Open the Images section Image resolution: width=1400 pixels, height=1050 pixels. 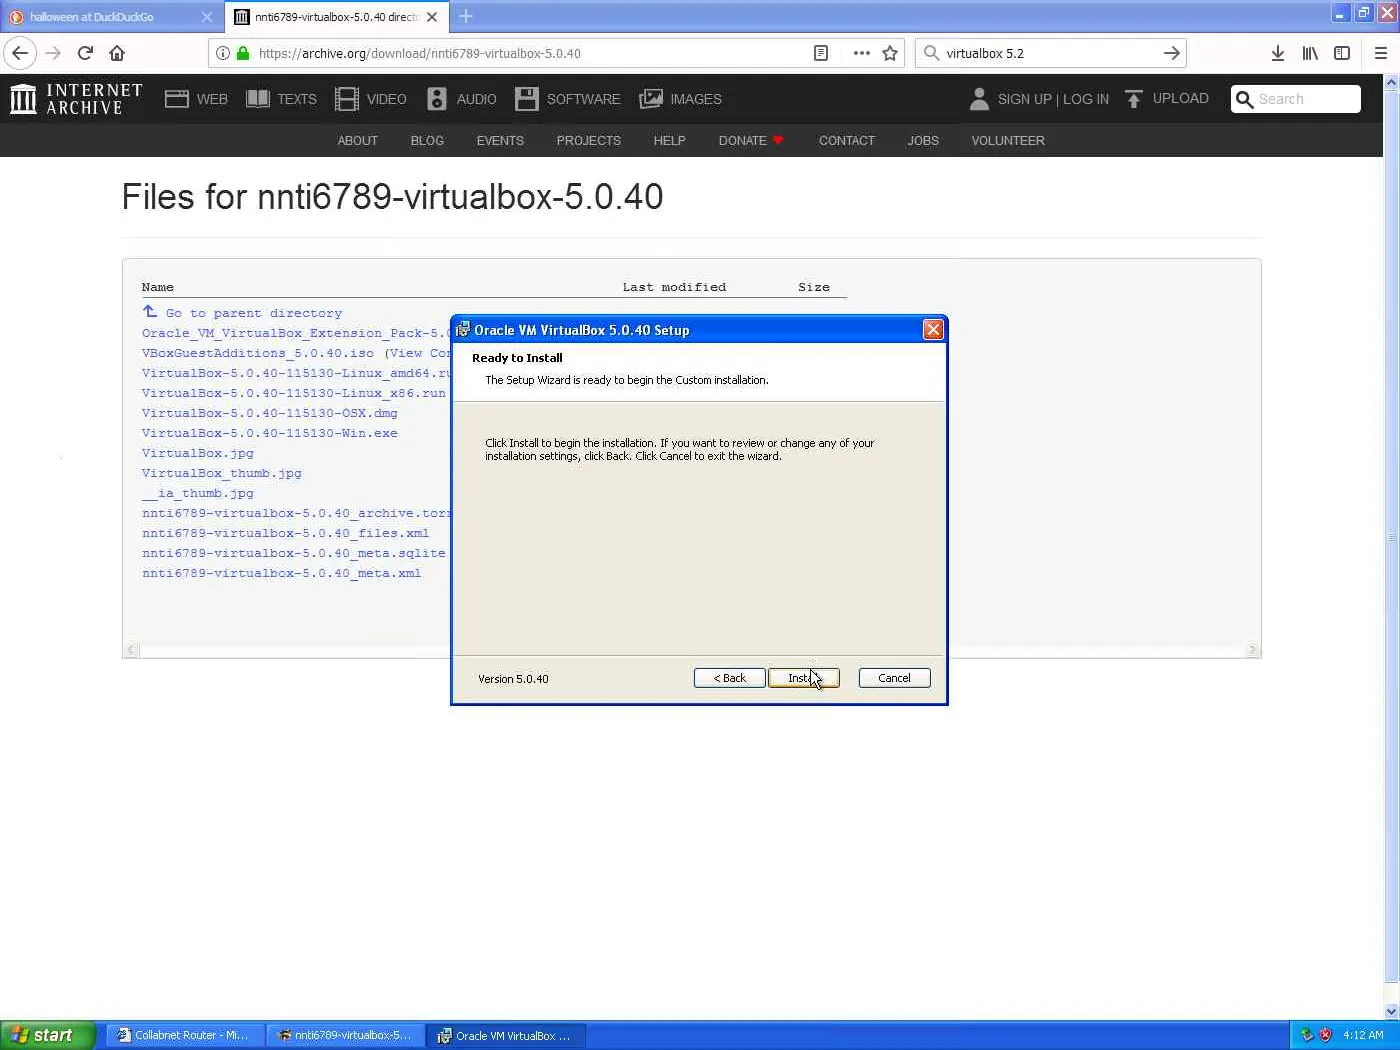click(x=680, y=99)
